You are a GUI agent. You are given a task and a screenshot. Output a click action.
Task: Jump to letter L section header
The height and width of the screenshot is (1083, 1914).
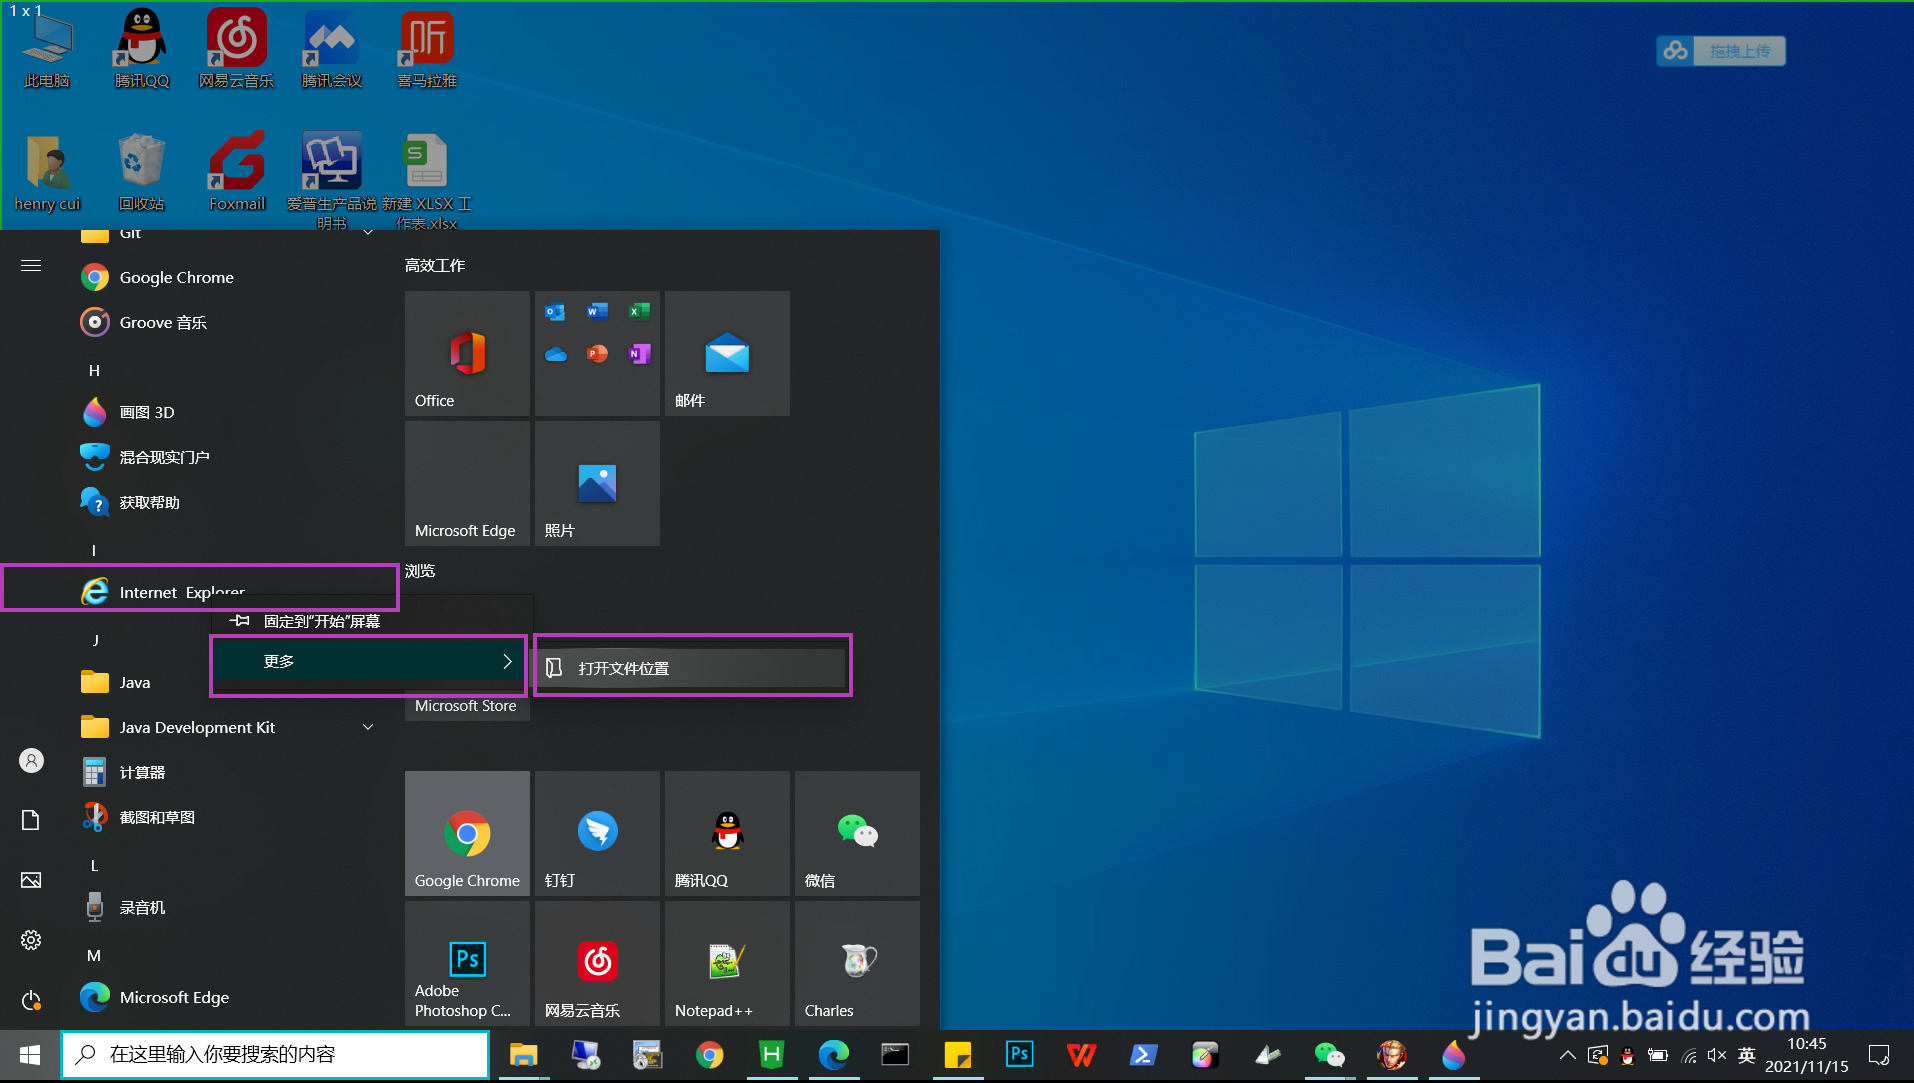pyautogui.click(x=94, y=865)
